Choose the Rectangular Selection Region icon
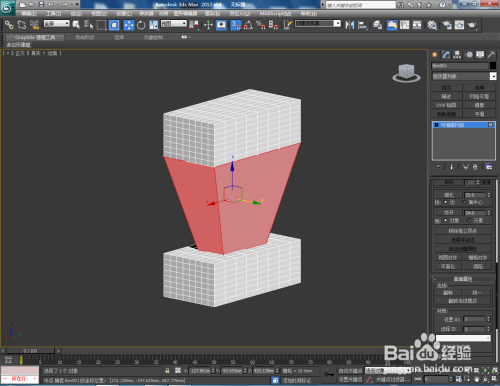Image resolution: width=500 pixels, height=386 pixels. coord(101,25)
